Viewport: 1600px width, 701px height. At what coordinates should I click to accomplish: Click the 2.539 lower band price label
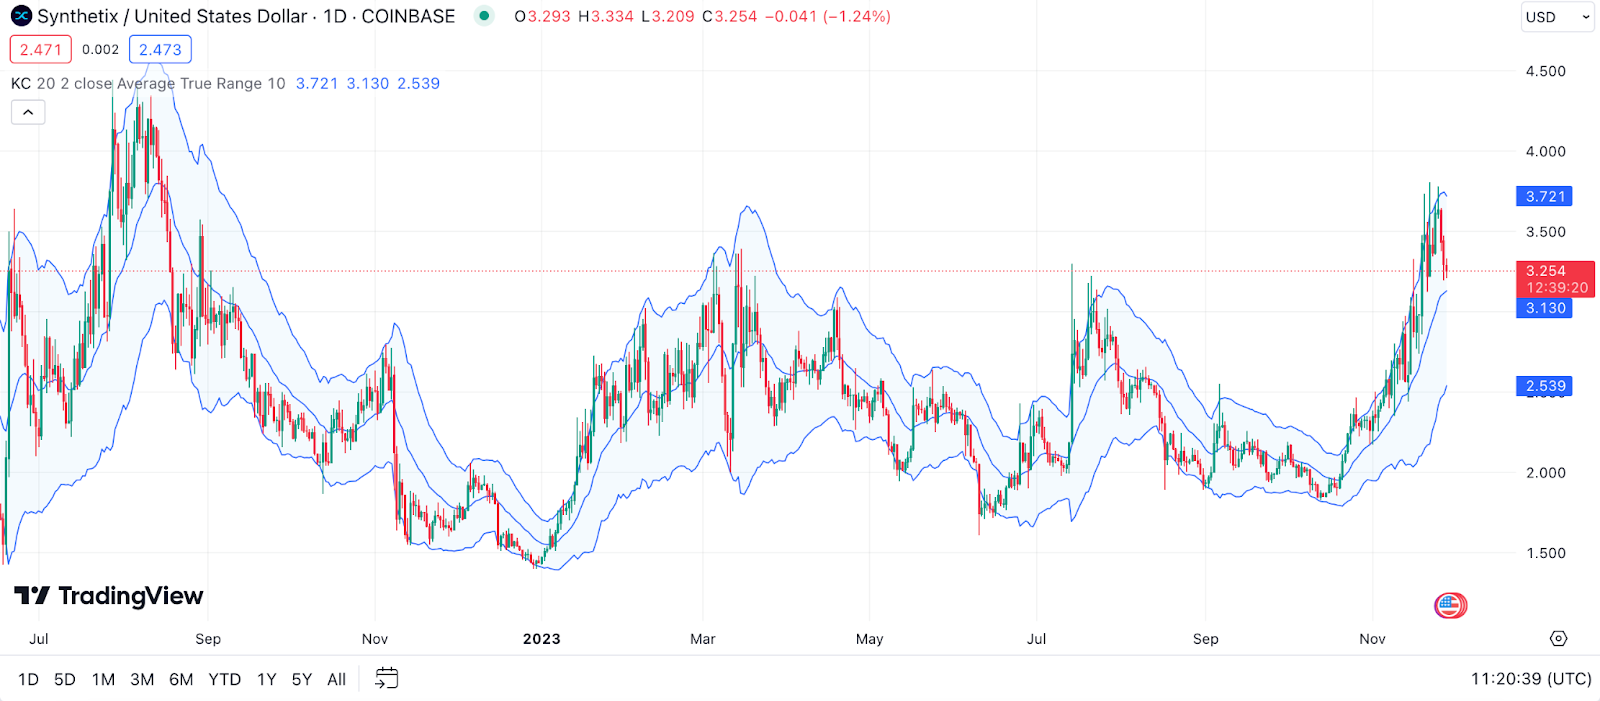coord(1544,386)
